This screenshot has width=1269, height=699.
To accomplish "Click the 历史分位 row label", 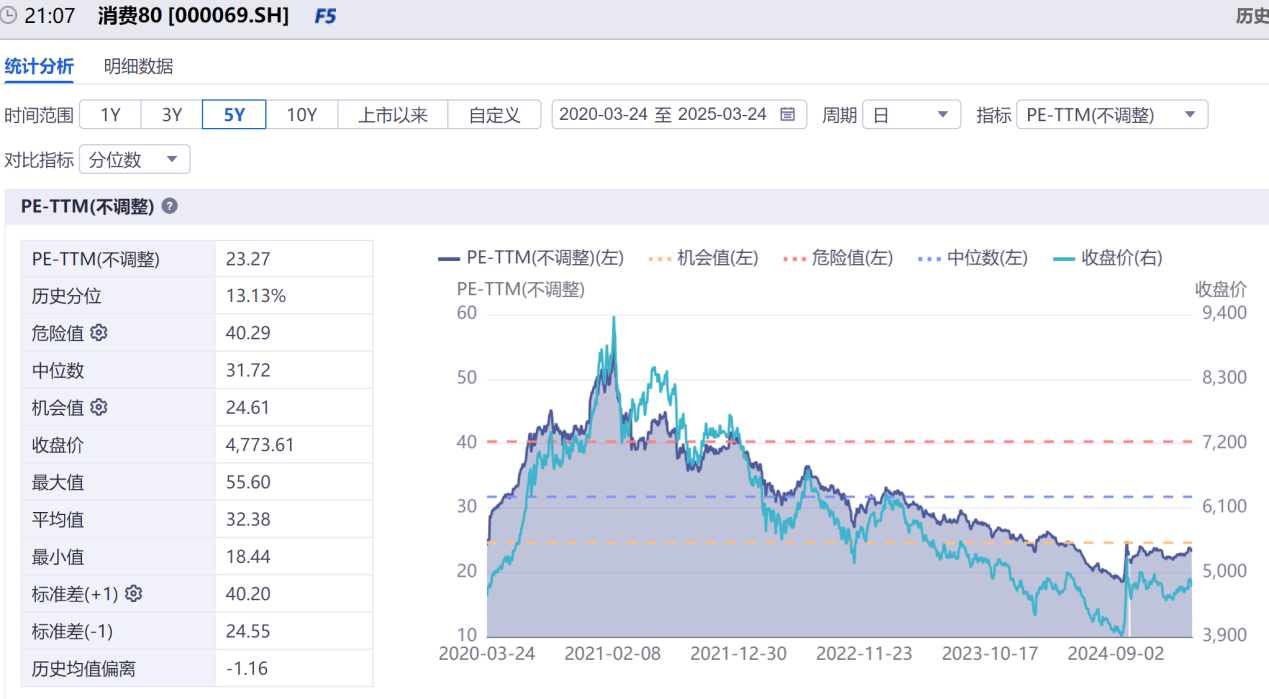I will 66,296.
